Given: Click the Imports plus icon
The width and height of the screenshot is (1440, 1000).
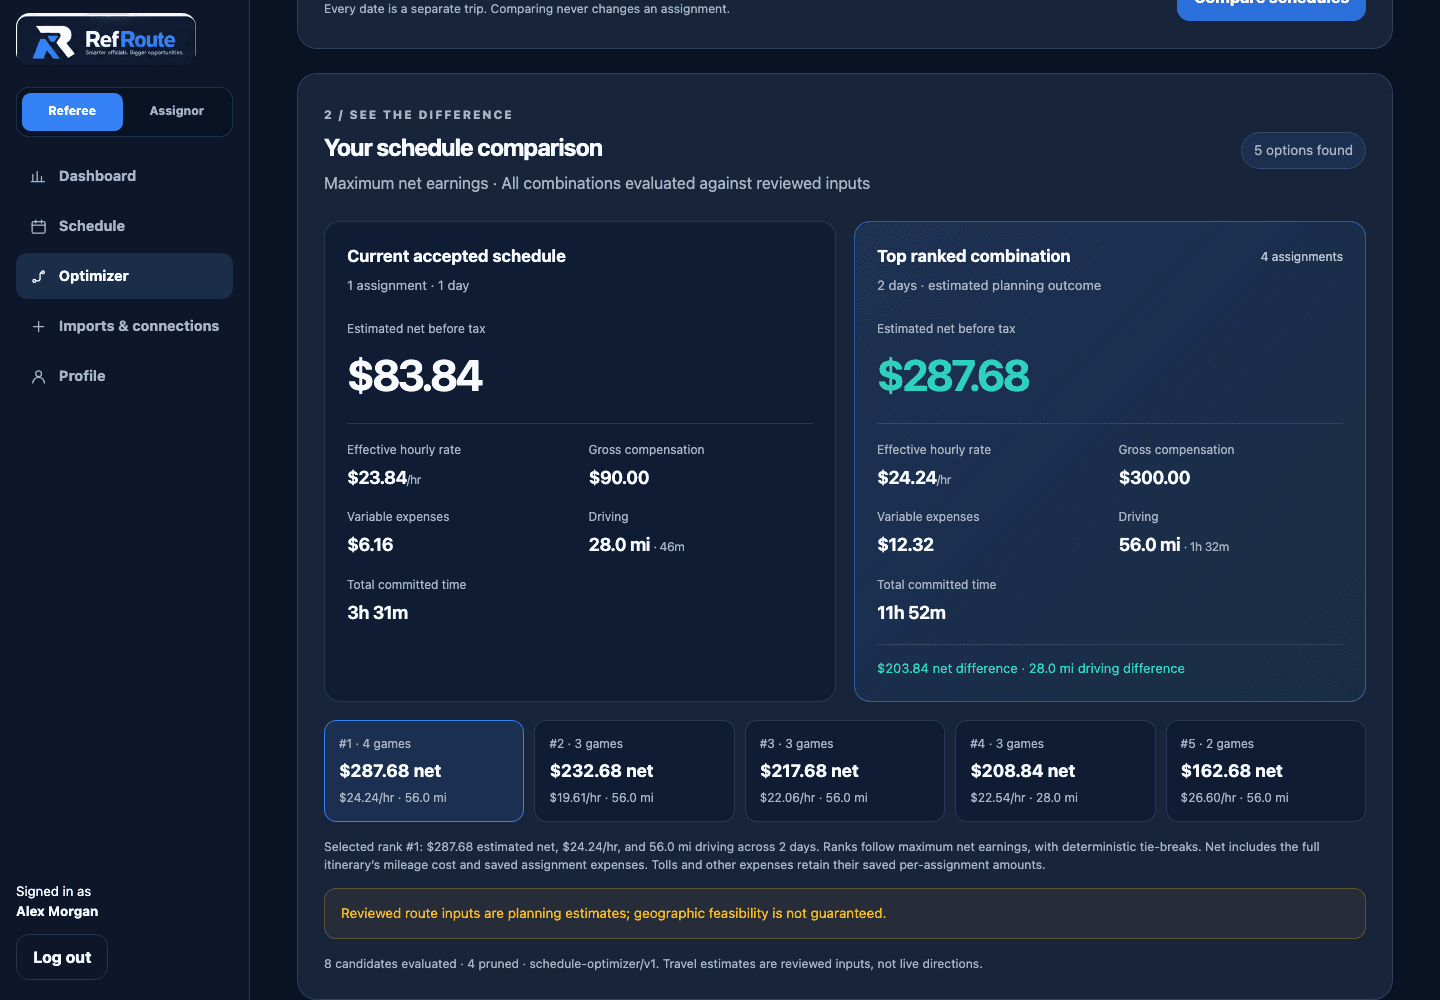Looking at the screenshot, I should (38, 327).
